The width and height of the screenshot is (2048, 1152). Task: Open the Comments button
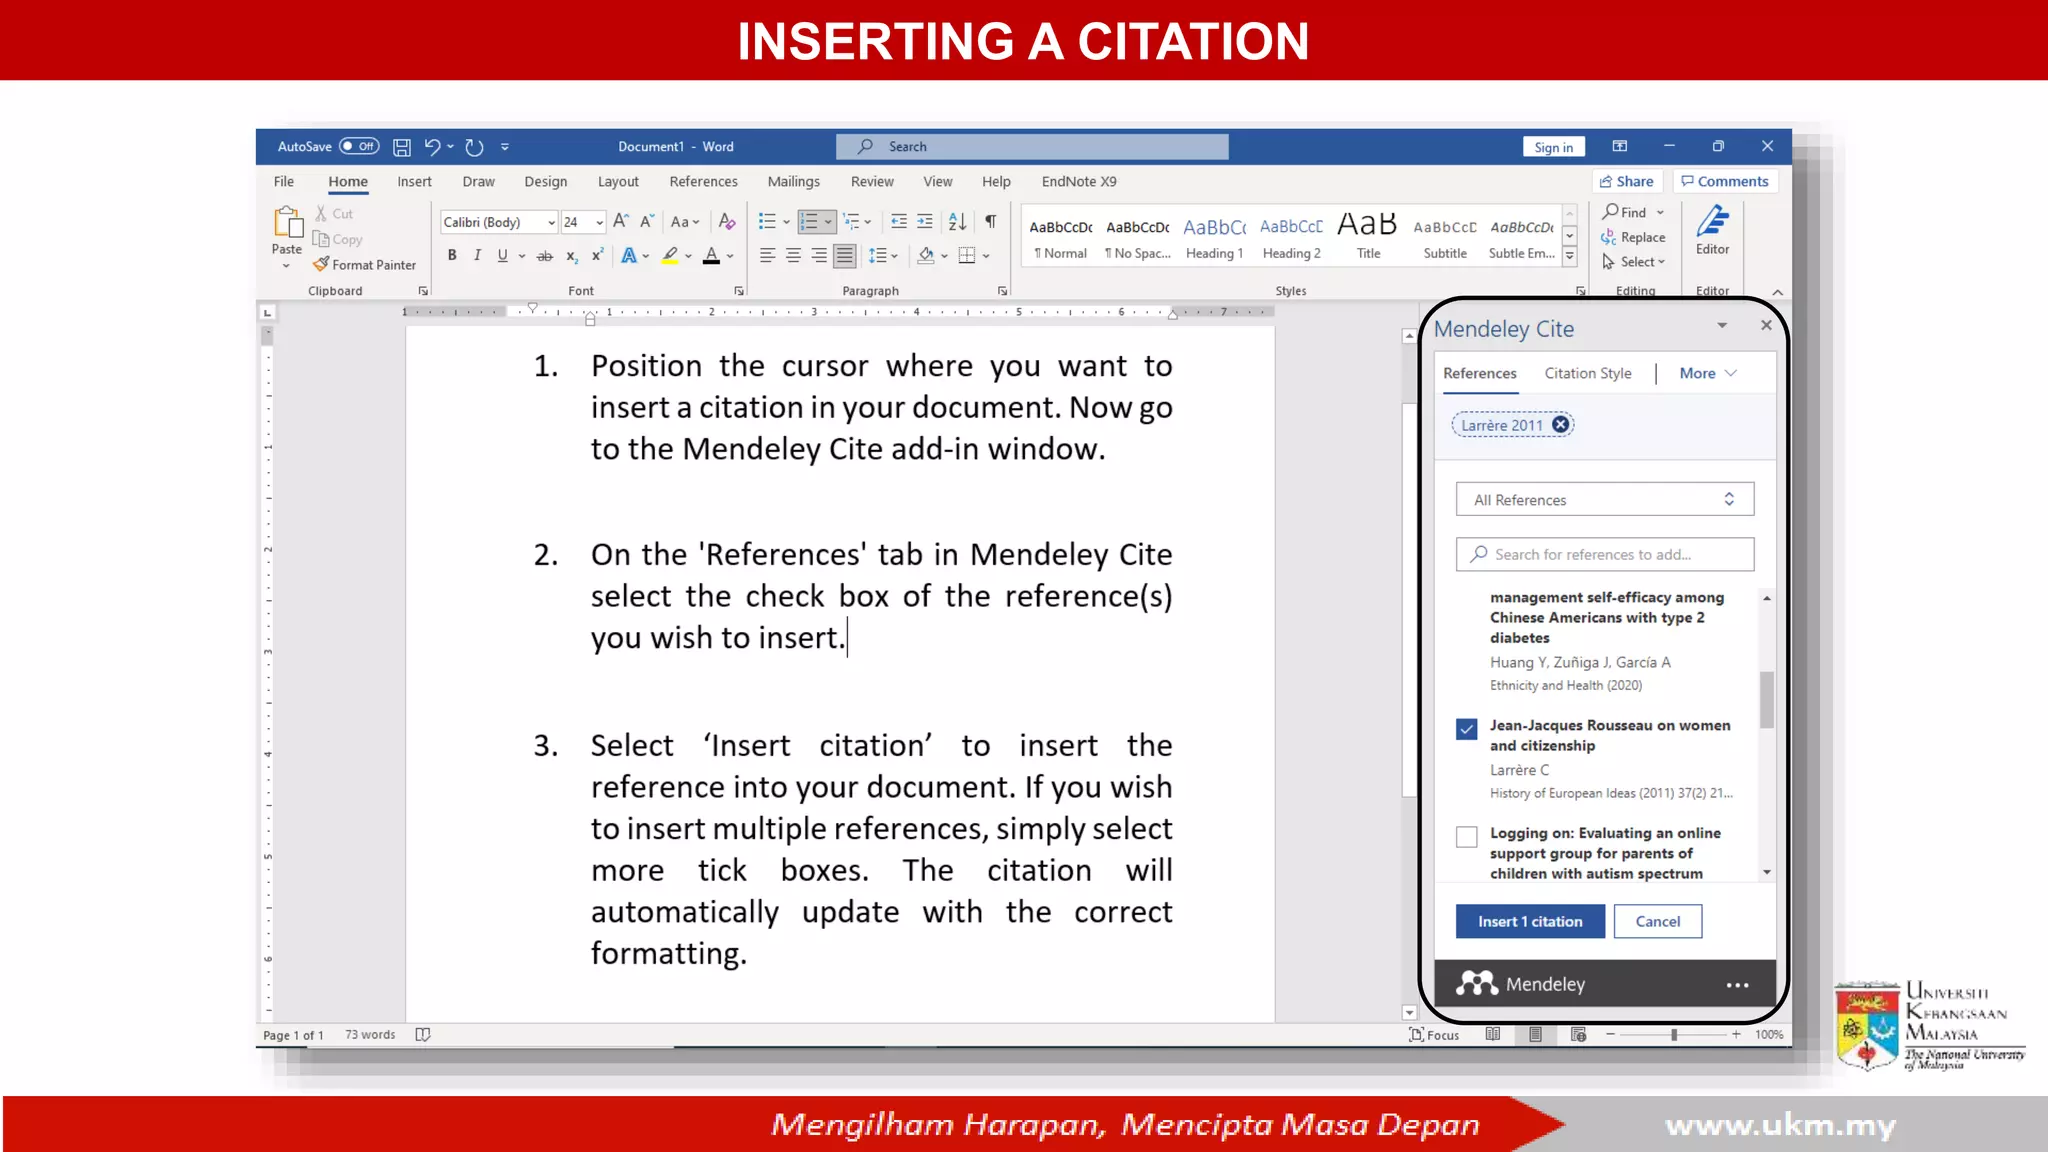1725,181
